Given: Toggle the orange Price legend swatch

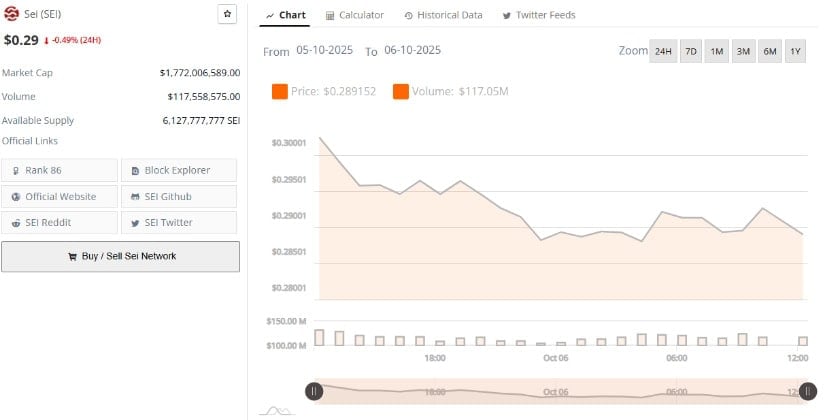Looking at the screenshot, I should (x=279, y=92).
